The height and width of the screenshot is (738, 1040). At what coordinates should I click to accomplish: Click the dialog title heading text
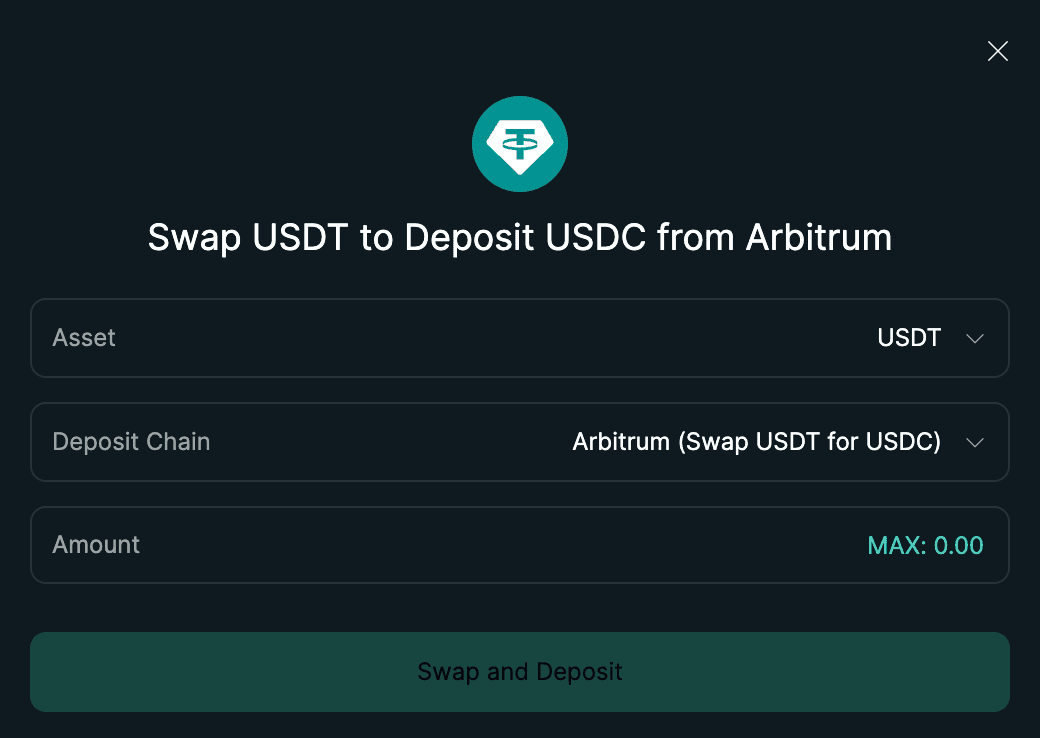coord(520,238)
